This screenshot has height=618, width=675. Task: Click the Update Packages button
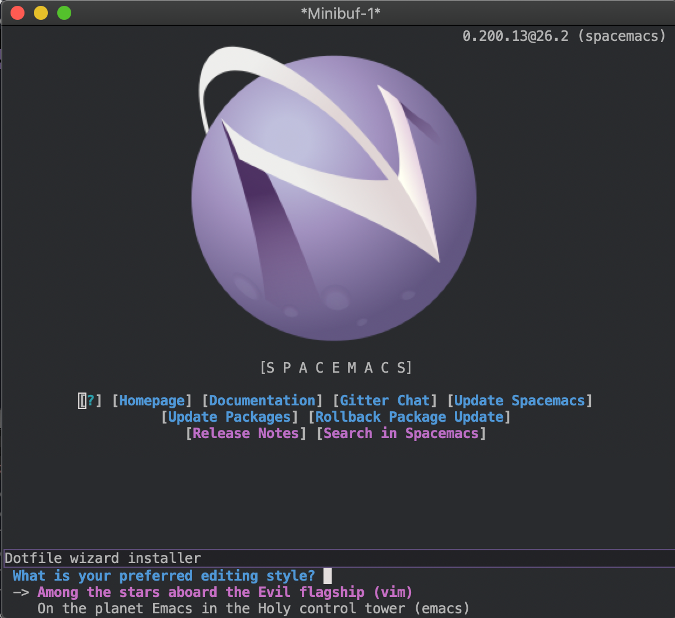click(229, 417)
